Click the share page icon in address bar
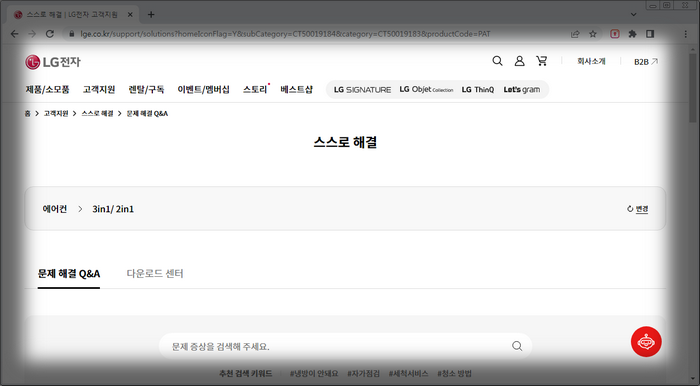700x386 pixels. [575, 34]
